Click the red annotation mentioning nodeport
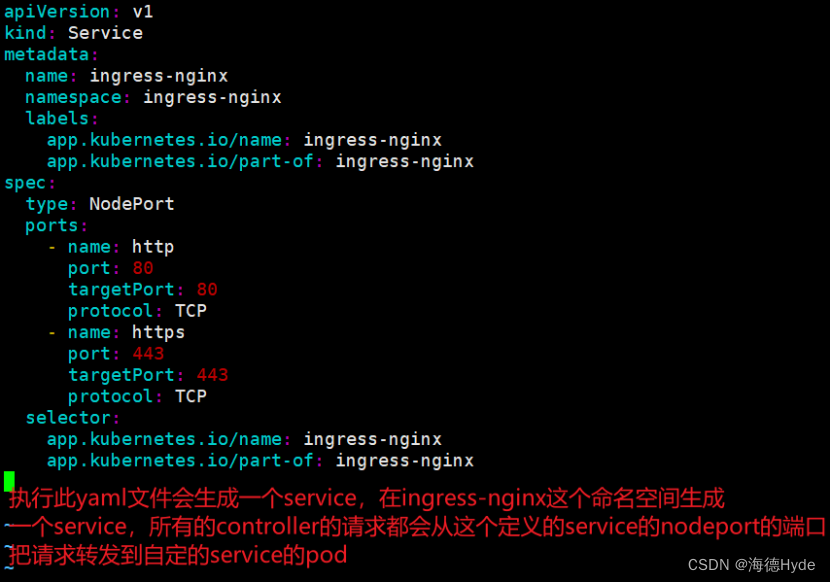This screenshot has height=583, width=831. pyautogui.click(x=418, y=526)
